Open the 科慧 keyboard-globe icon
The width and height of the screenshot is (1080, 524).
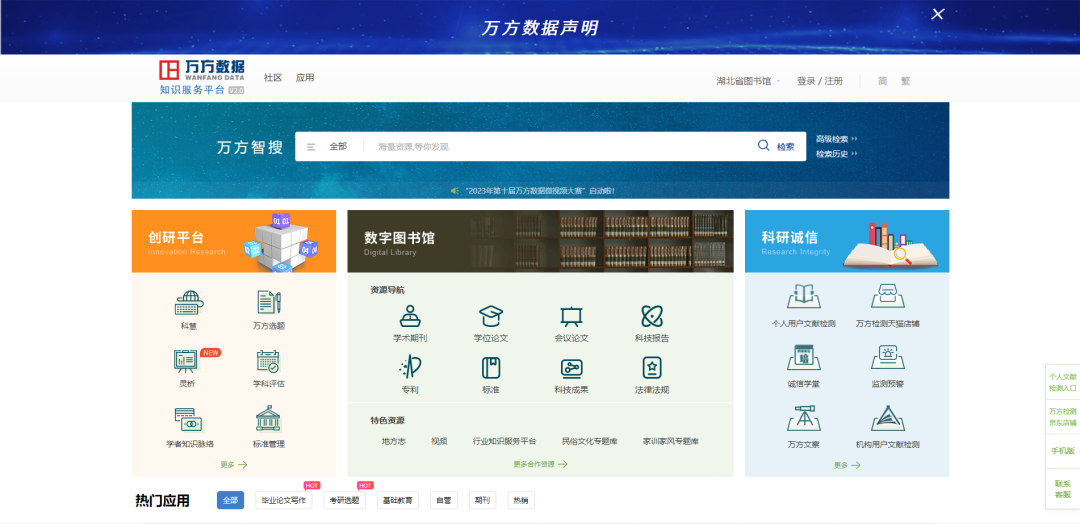tap(189, 304)
